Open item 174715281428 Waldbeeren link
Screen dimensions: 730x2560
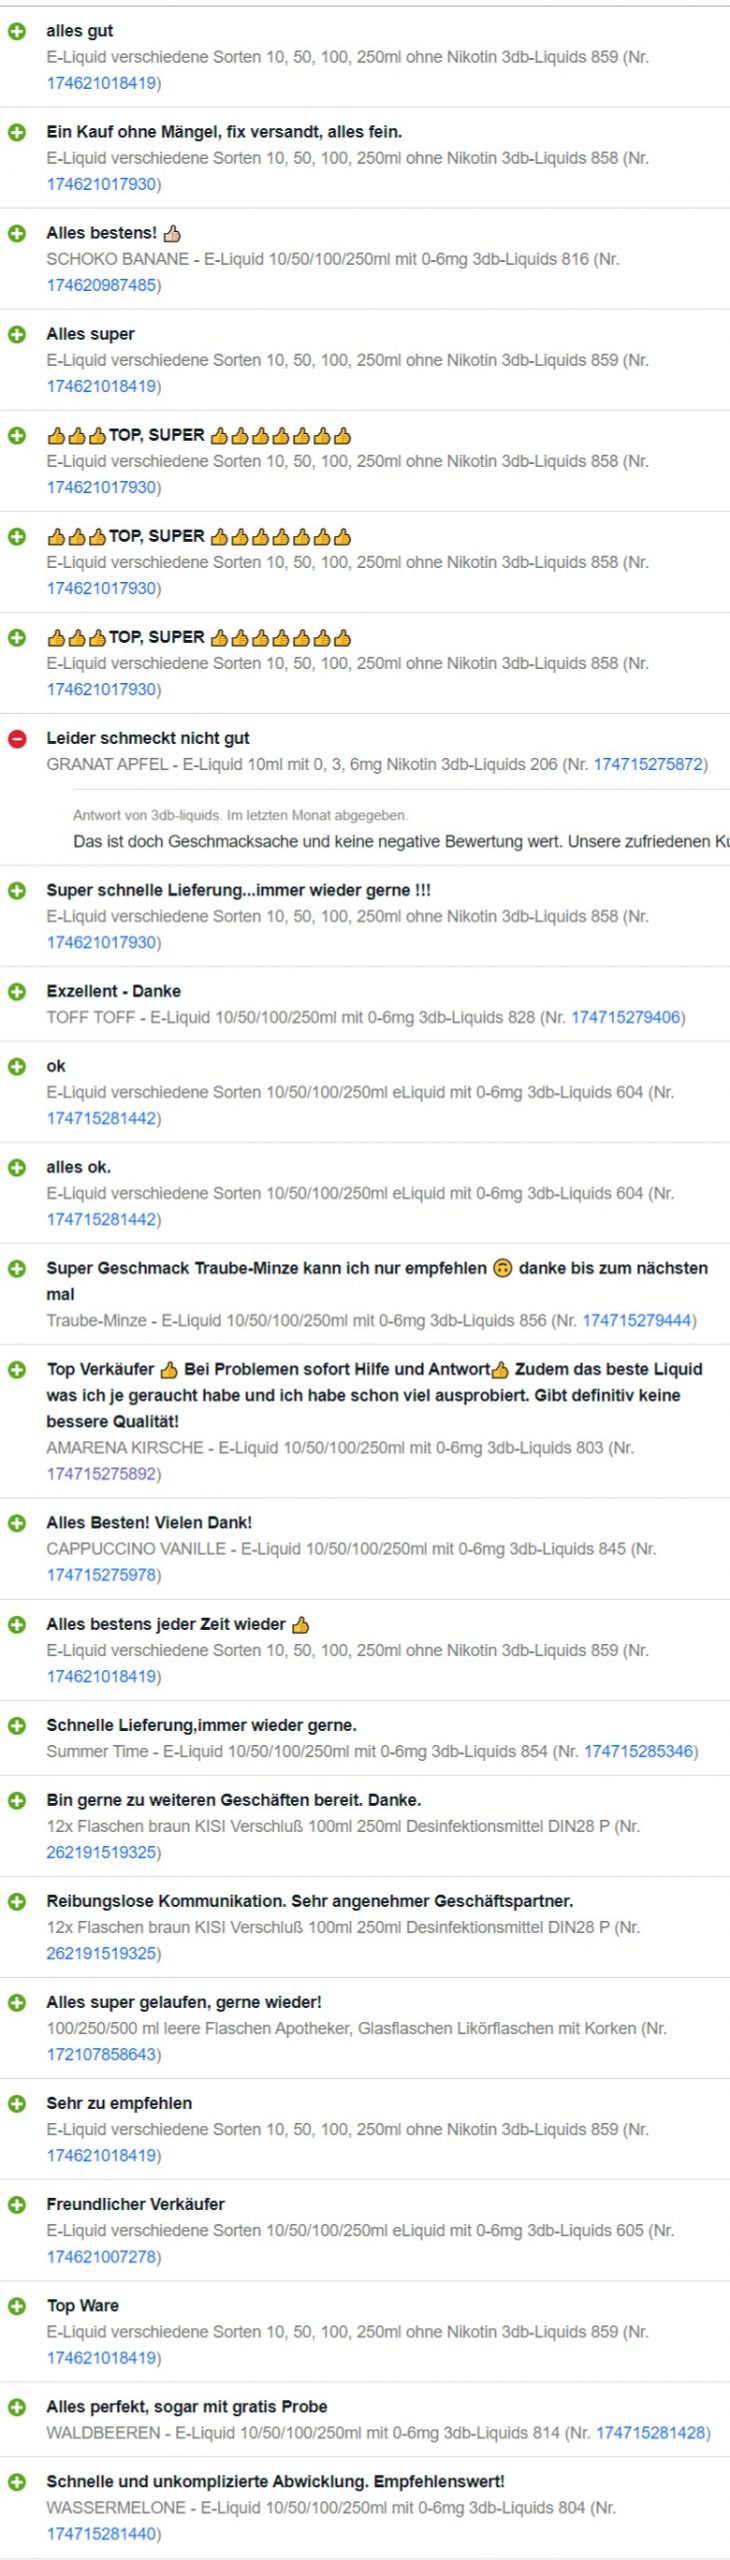(650, 2433)
